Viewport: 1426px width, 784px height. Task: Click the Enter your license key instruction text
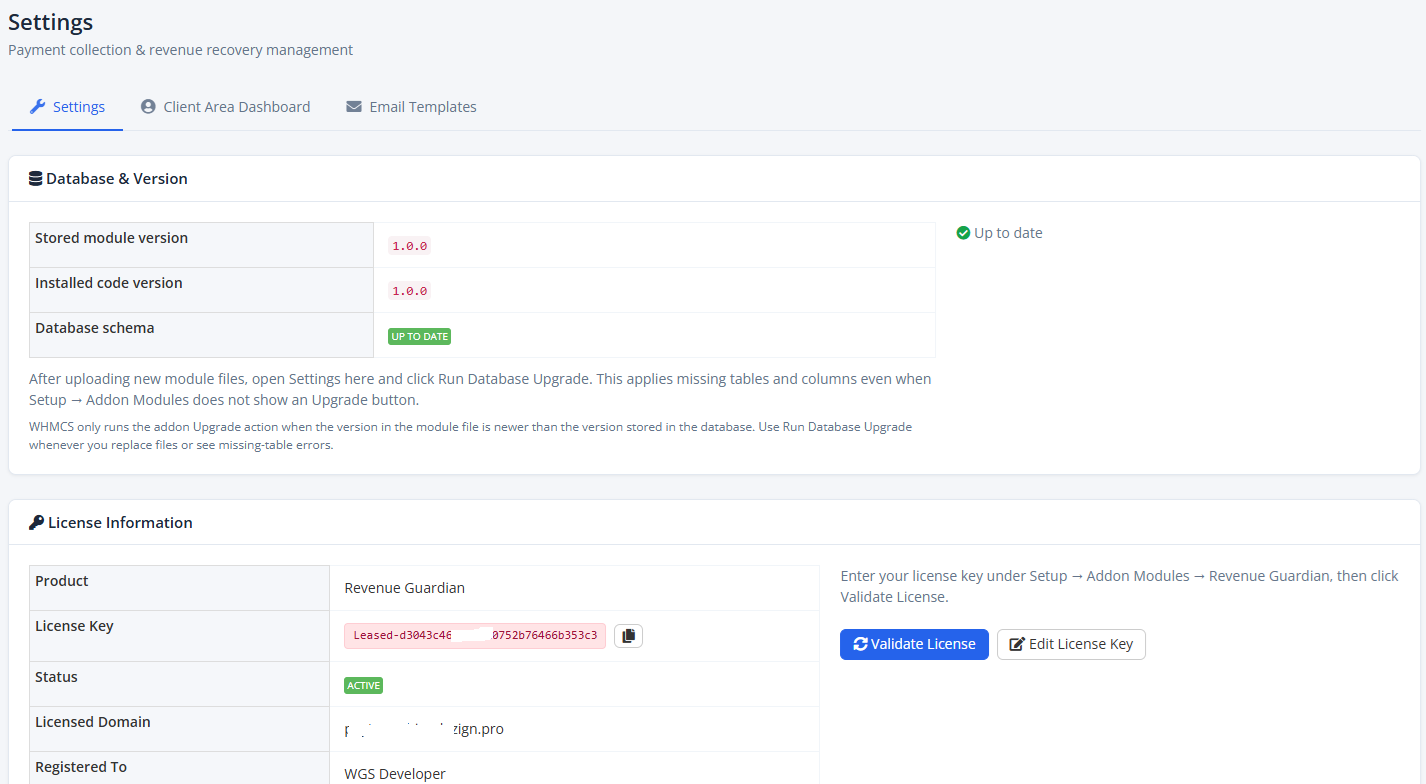coord(1120,586)
